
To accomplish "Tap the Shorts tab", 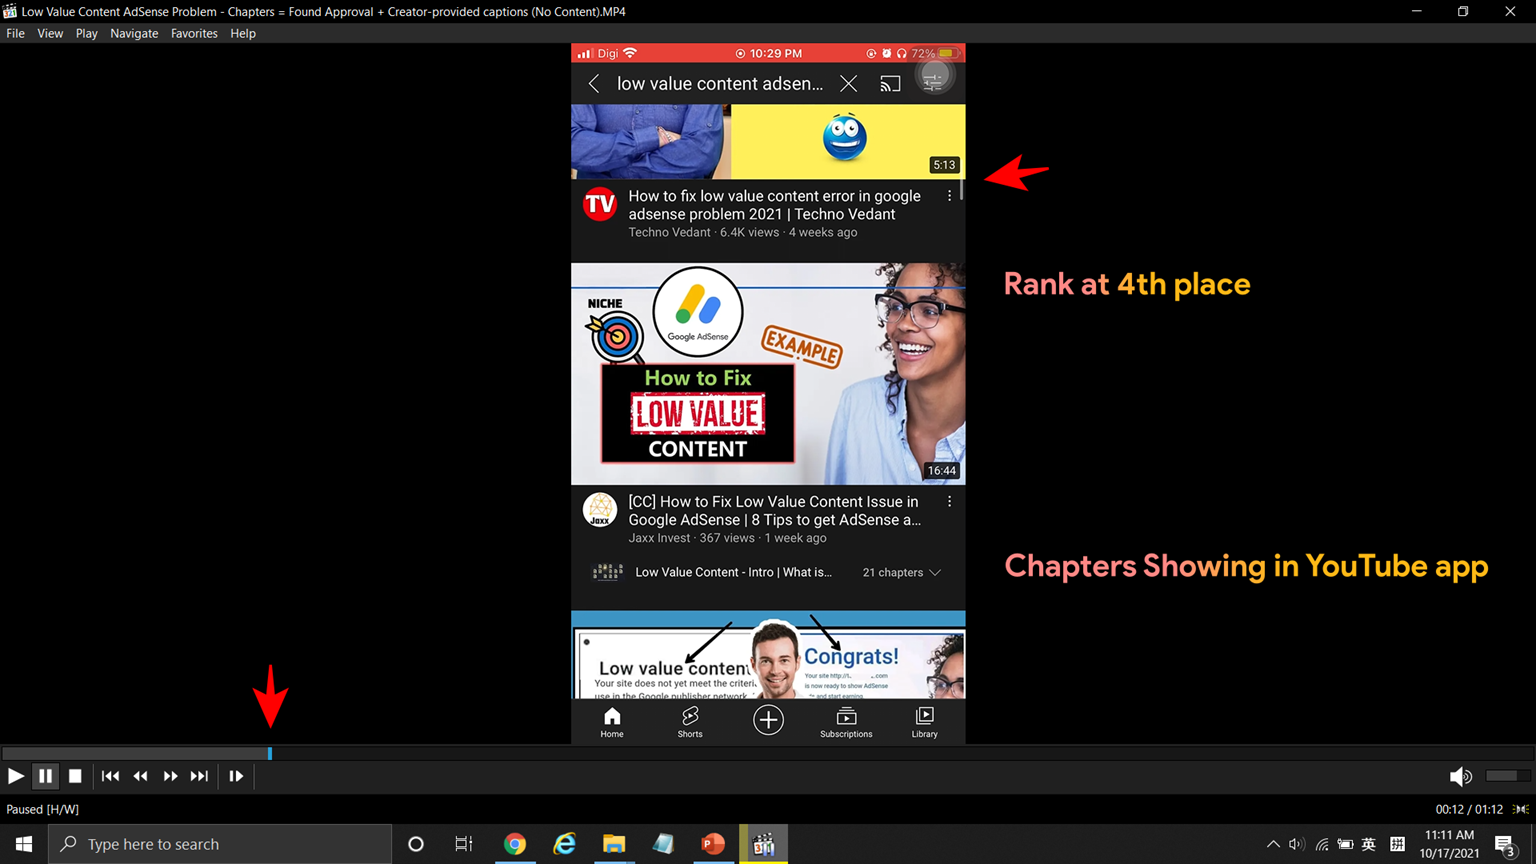I will coord(690,722).
